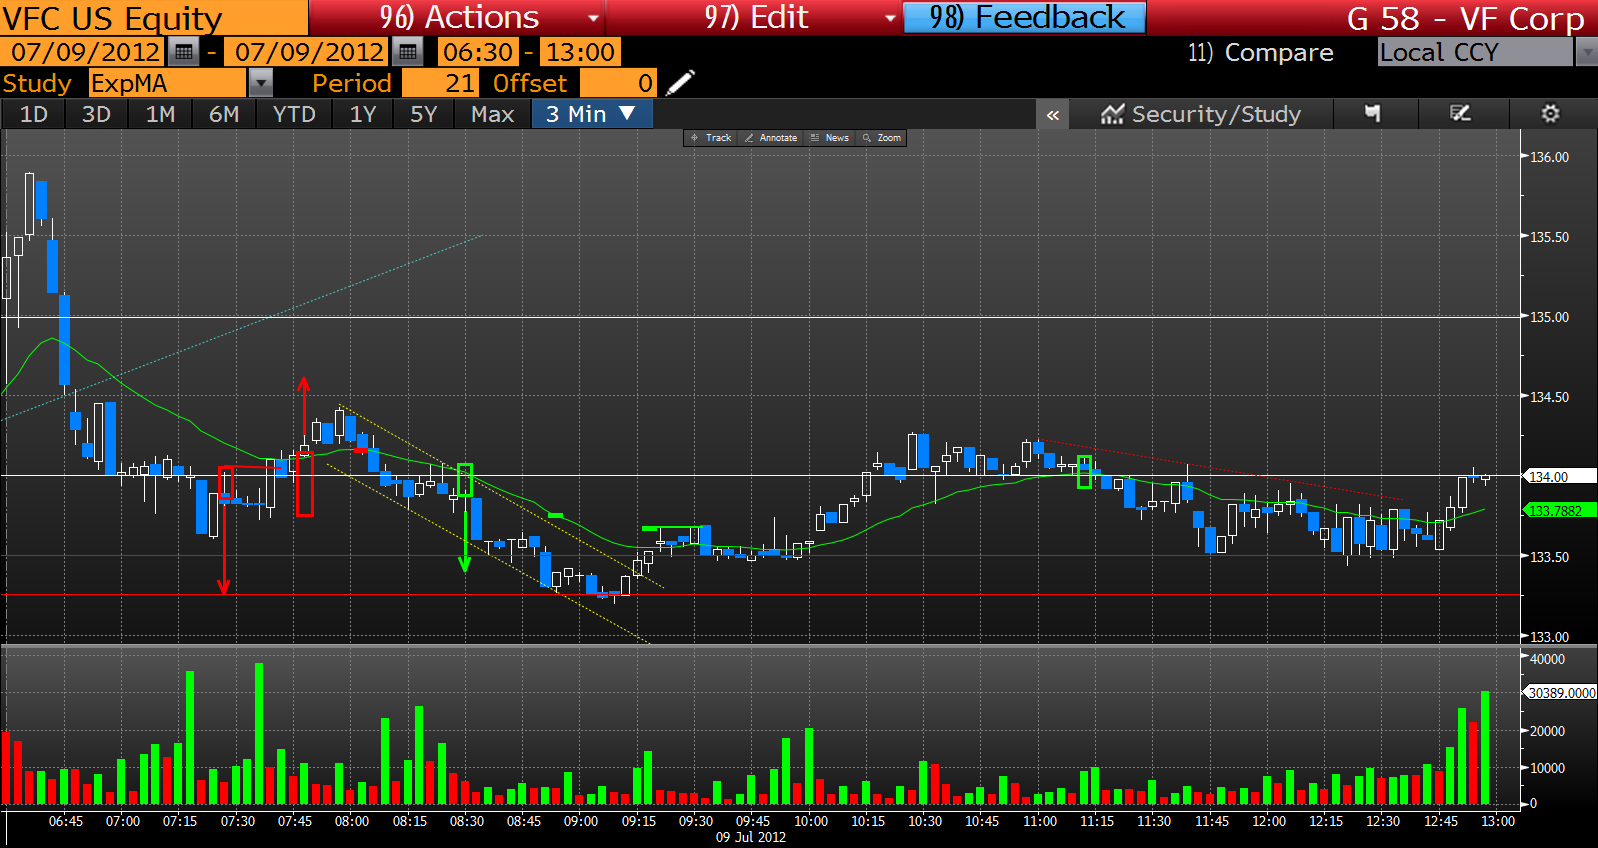Select the 3D range tab
Viewport: 1598px width, 848px height.
pos(96,114)
